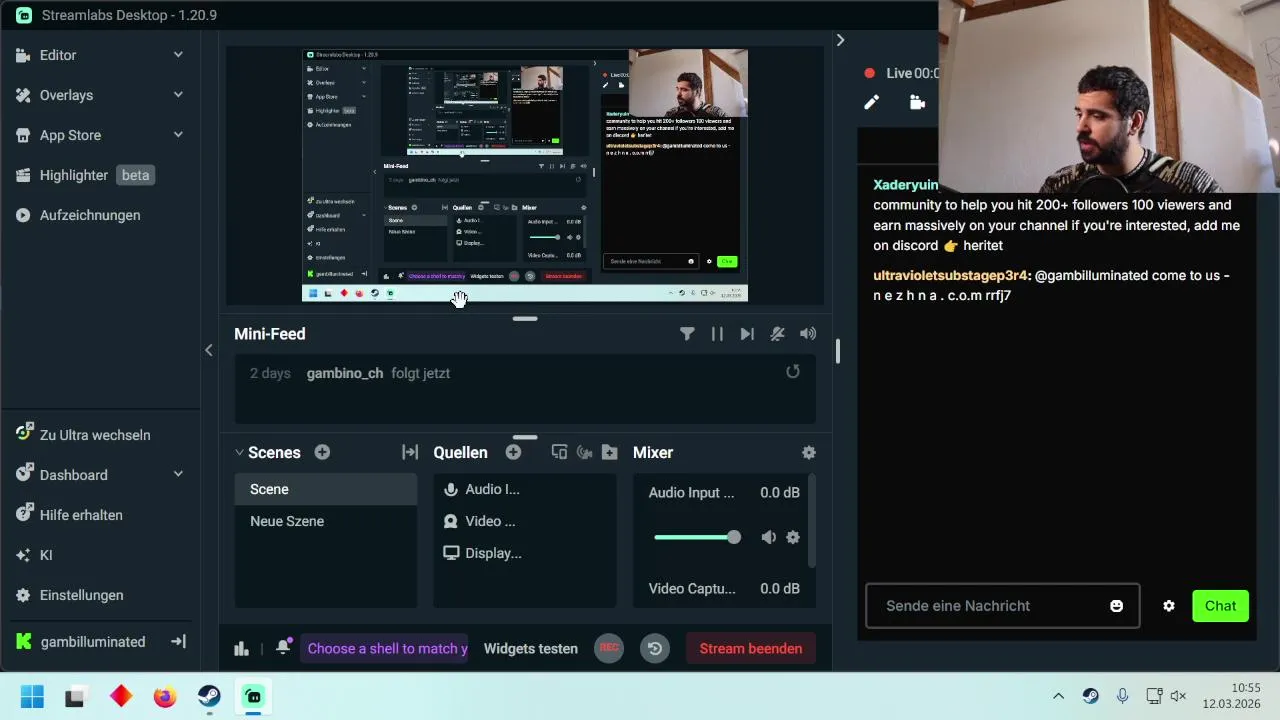This screenshot has height=720, width=1280.
Task: Select the Scene entry
Action: [x=326, y=489]
